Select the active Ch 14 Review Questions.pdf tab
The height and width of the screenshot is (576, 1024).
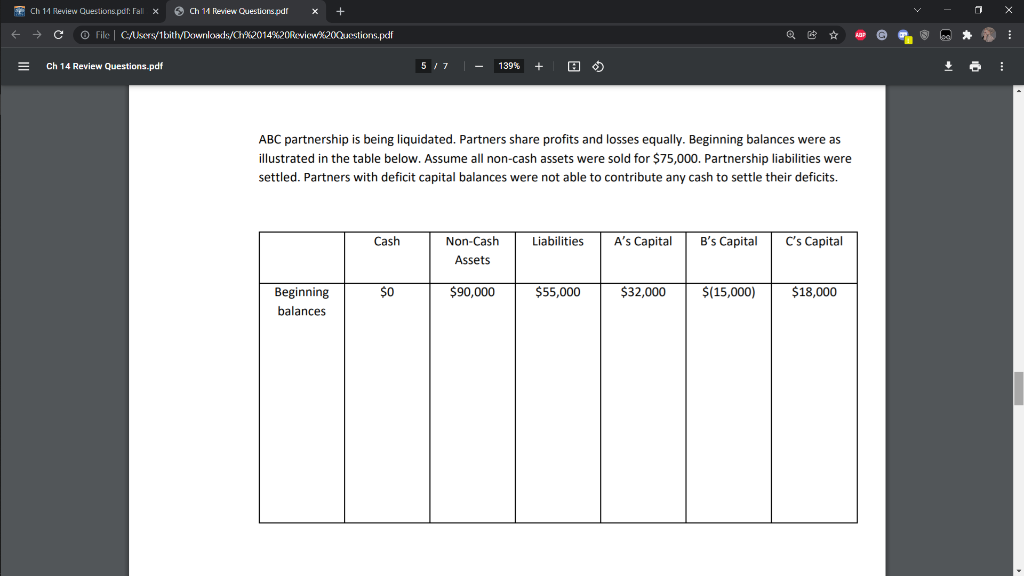pos(240,10)
